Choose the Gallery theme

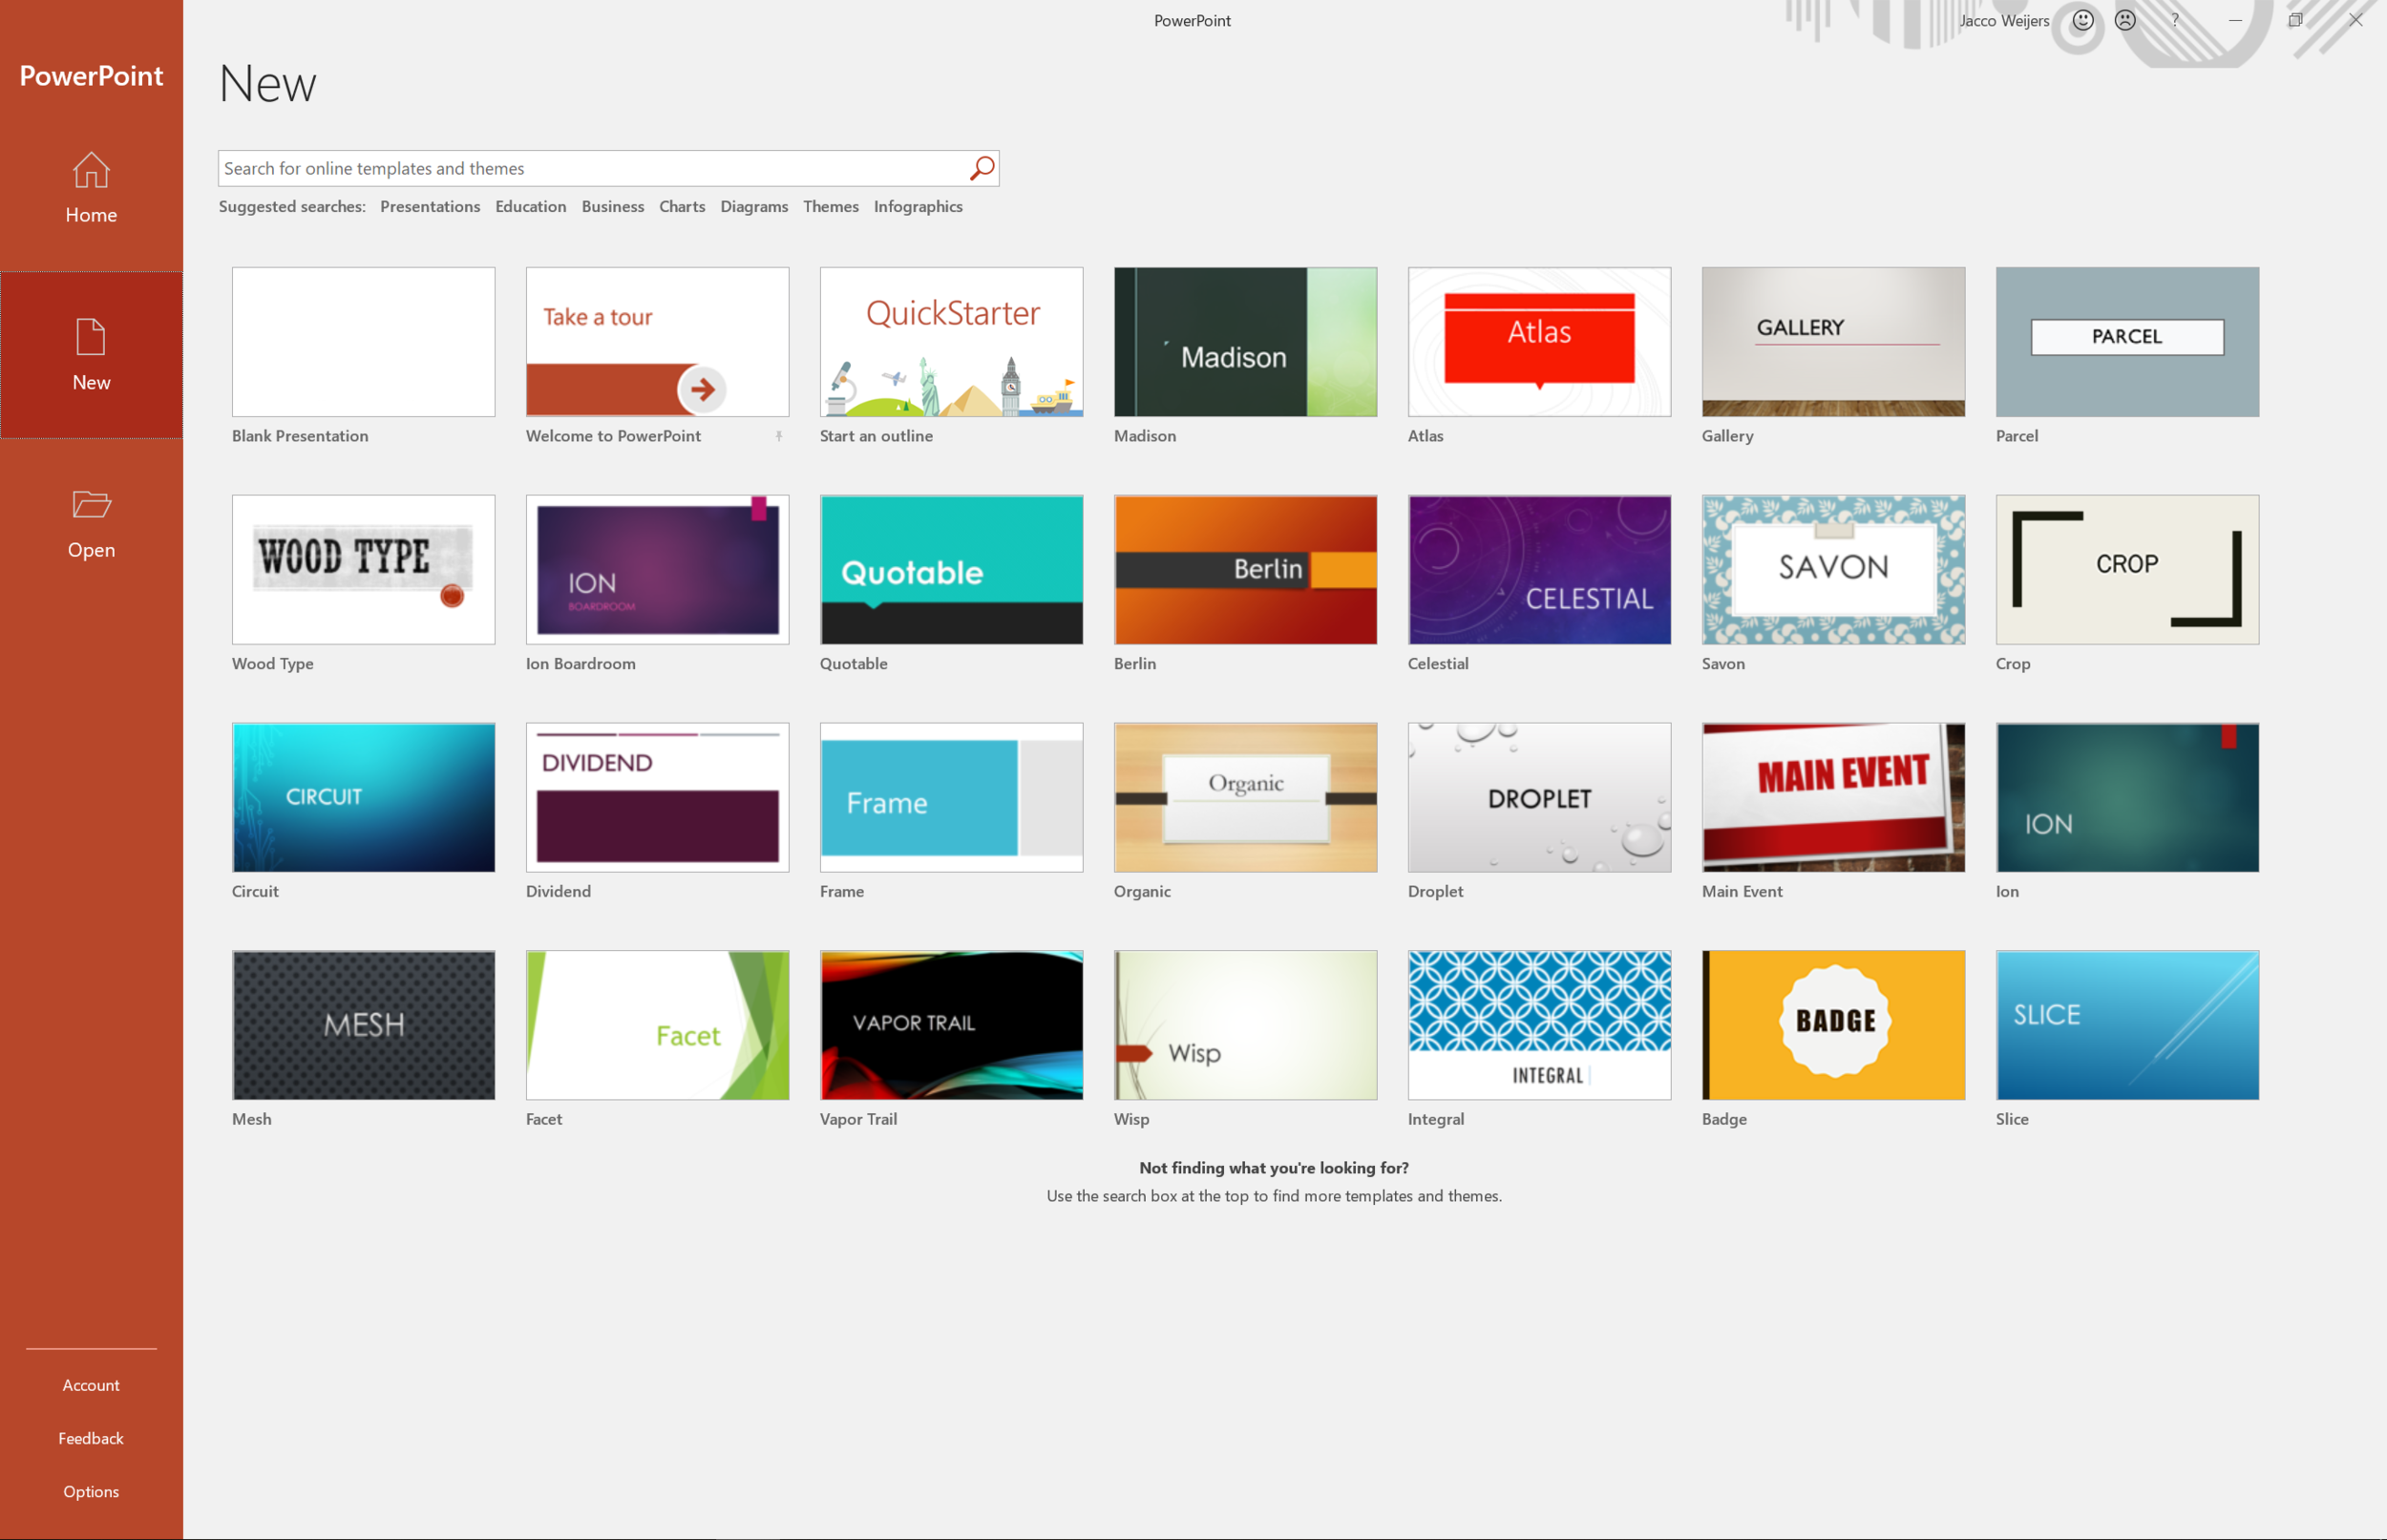coord(1833,342)
